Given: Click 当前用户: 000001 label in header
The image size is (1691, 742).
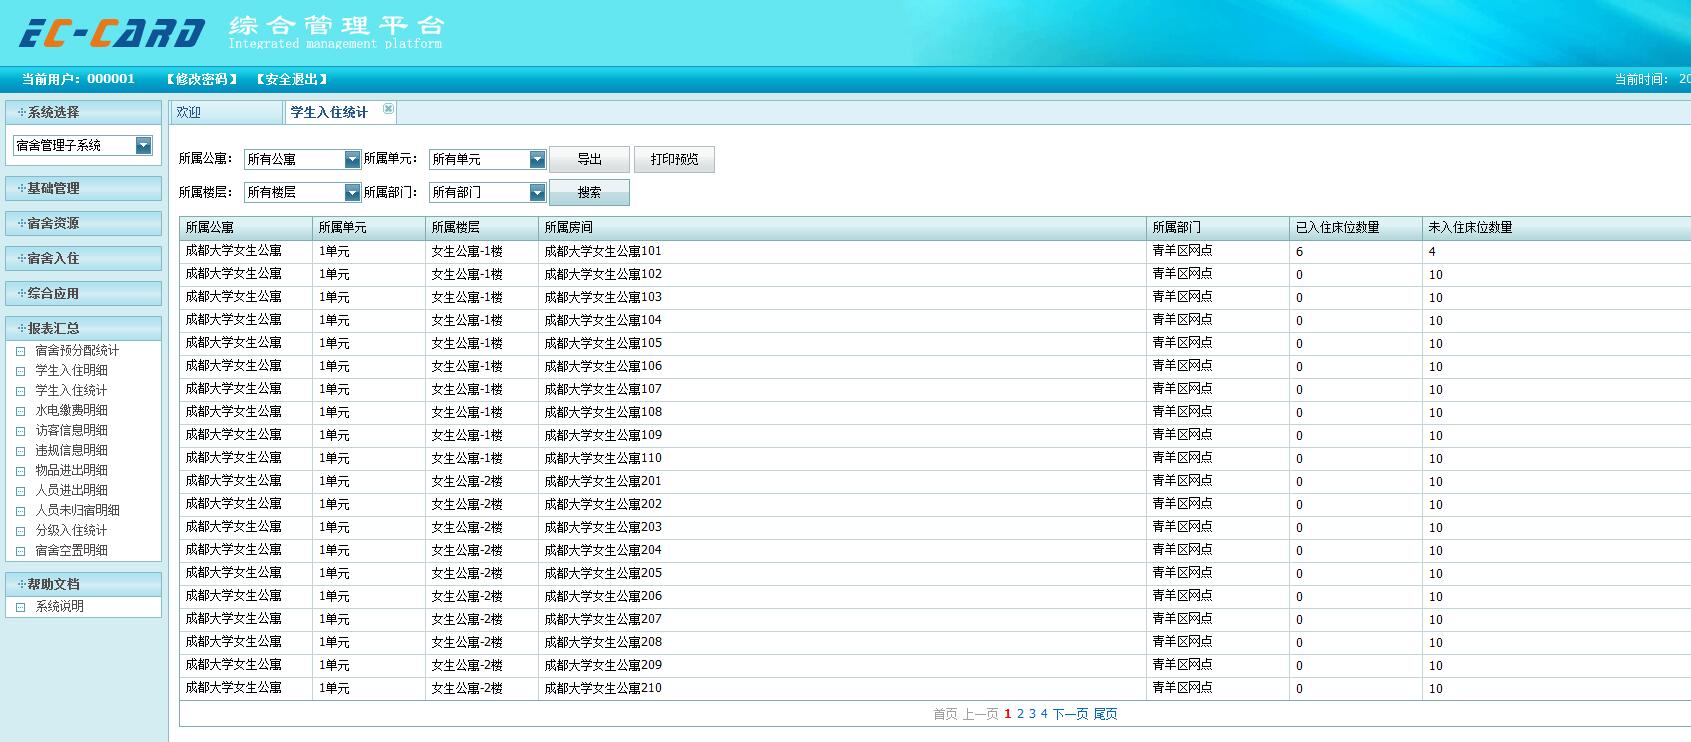Looking at the screenshot, I should click(x=78, y=79).
